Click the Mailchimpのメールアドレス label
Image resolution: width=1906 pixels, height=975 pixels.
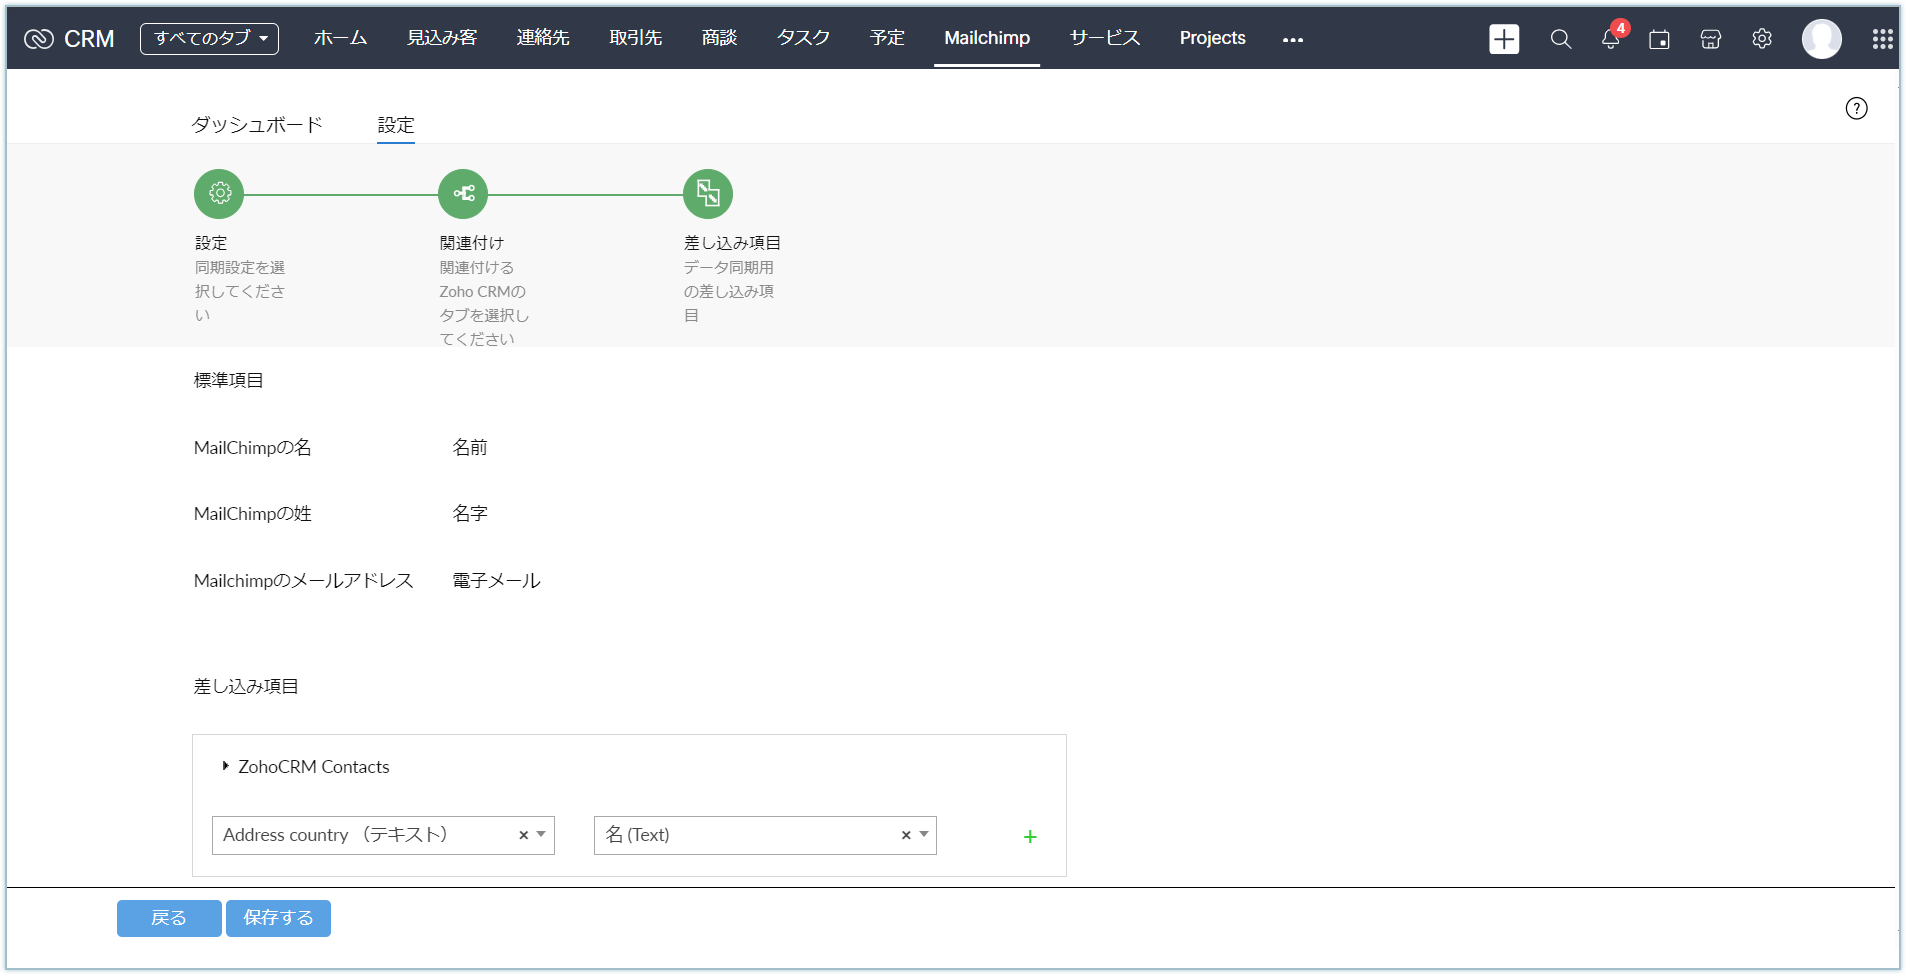coord(304,580)
